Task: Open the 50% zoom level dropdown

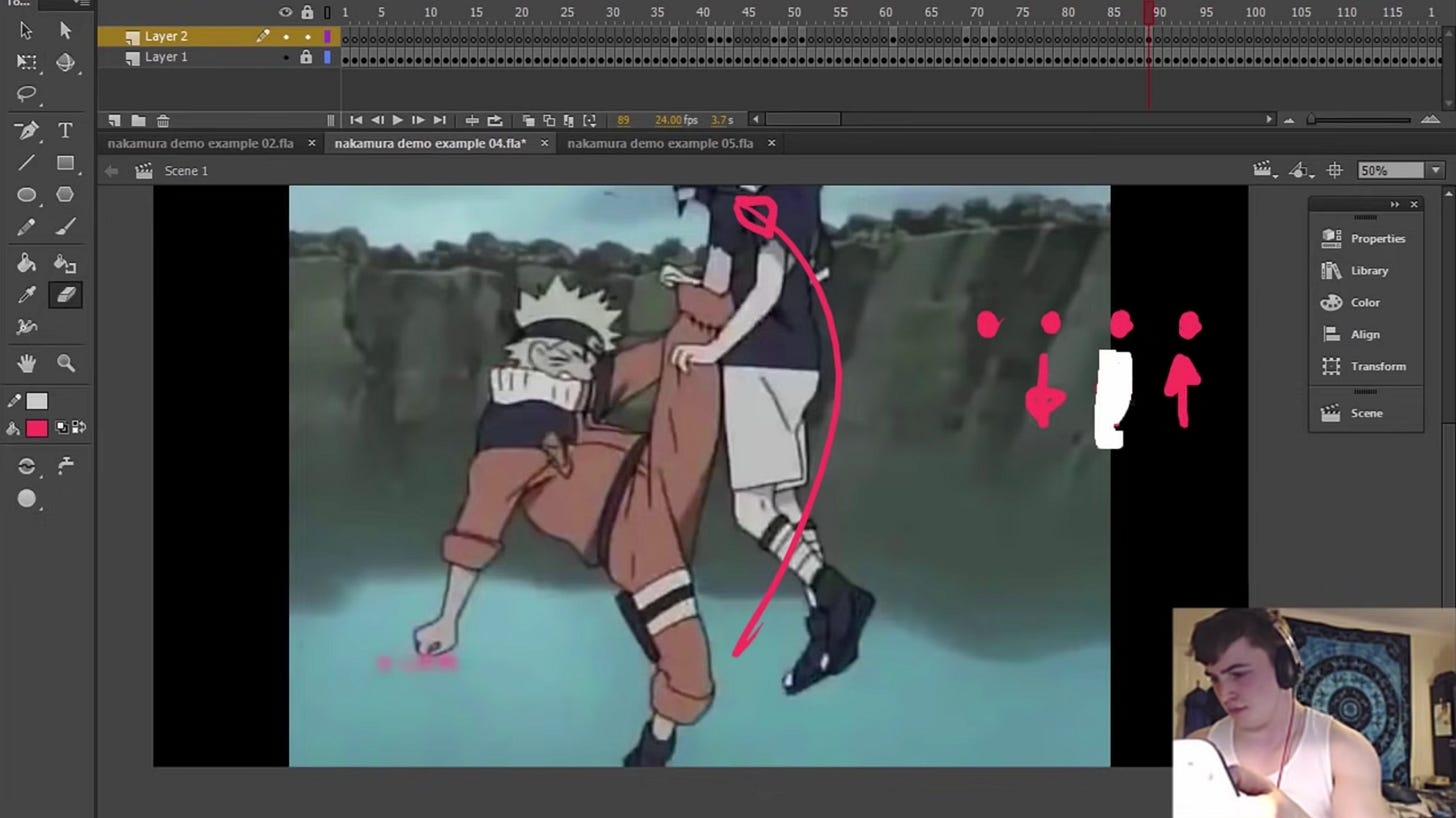Action: tap(1437, 171)
